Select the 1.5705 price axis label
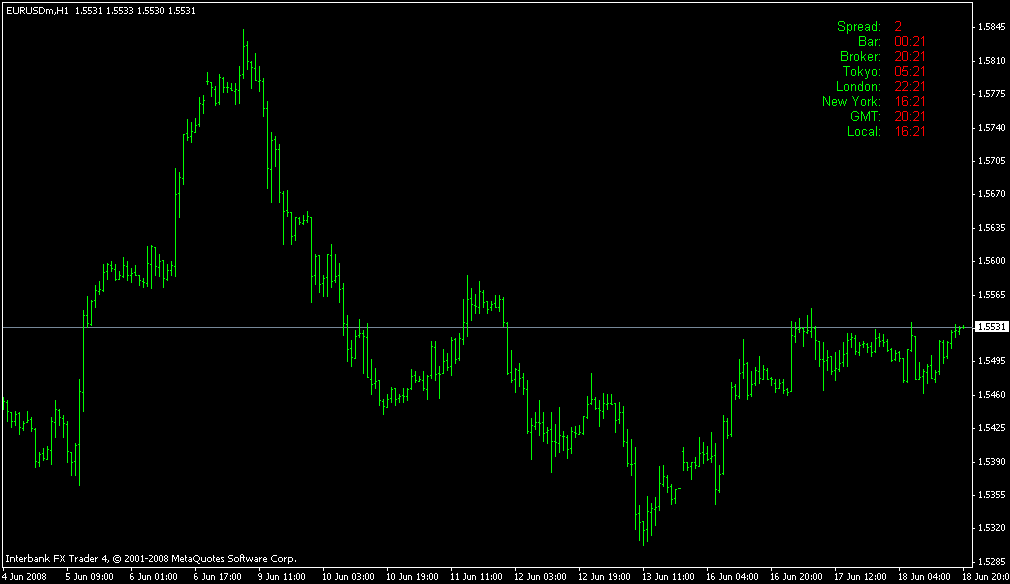 [x=991, y=160]
